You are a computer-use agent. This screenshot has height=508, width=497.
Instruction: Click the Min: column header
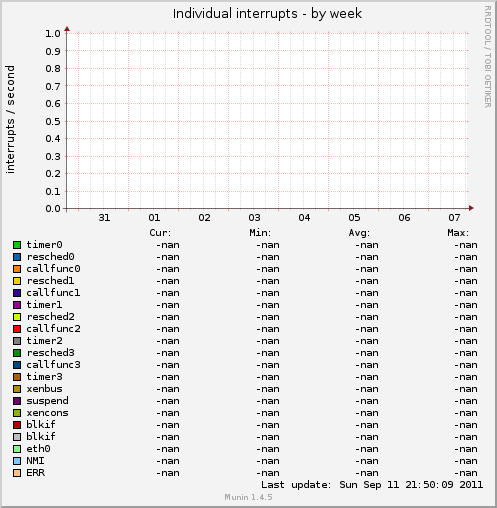click(x=260, y=233)
